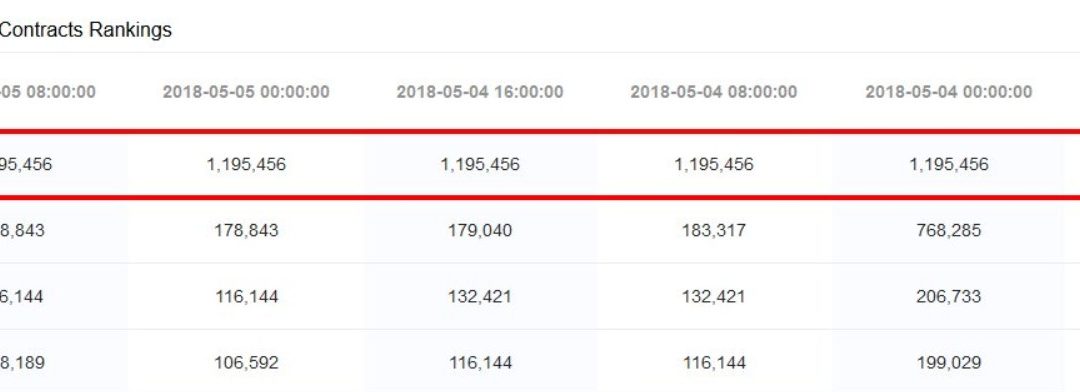
Task: Click 1,195,456 under 2018-05-05 00:00:00
Action: pyautogui.click(x=246, y=165)
